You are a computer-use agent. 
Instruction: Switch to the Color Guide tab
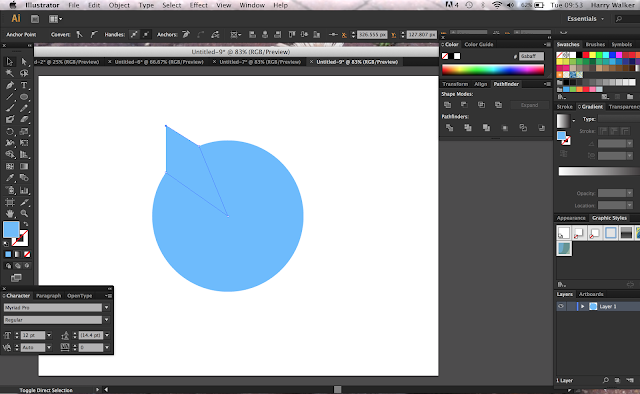[x=479, y=45]
